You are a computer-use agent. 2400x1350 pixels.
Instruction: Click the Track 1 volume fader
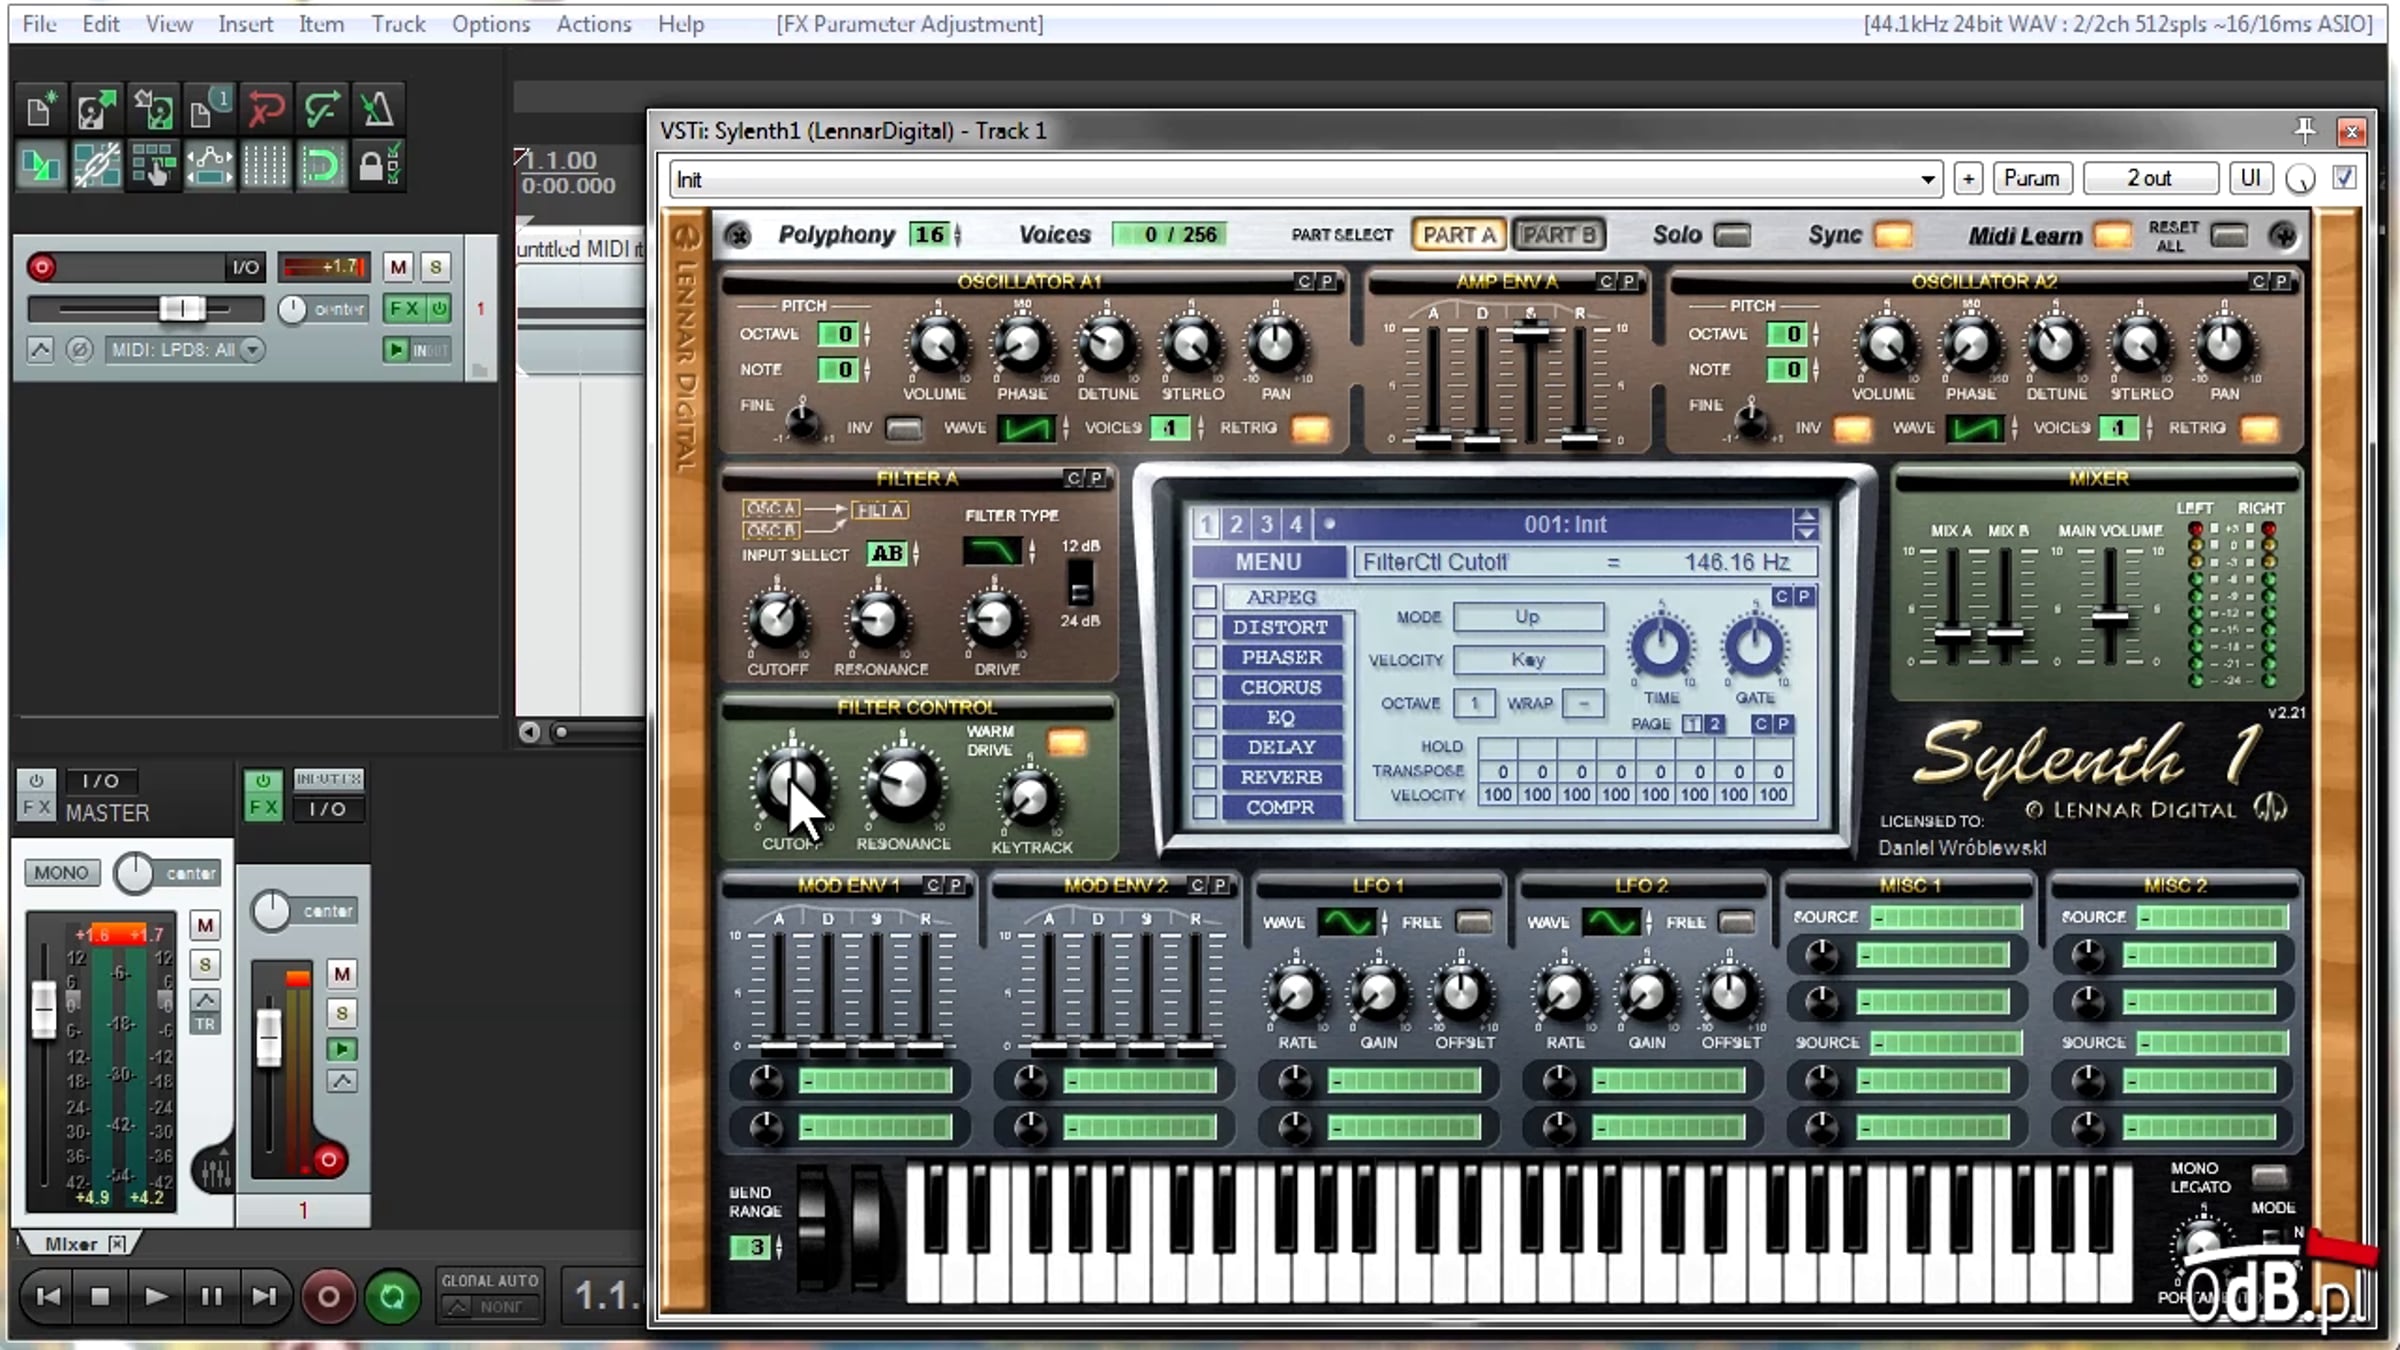point(183,309)
